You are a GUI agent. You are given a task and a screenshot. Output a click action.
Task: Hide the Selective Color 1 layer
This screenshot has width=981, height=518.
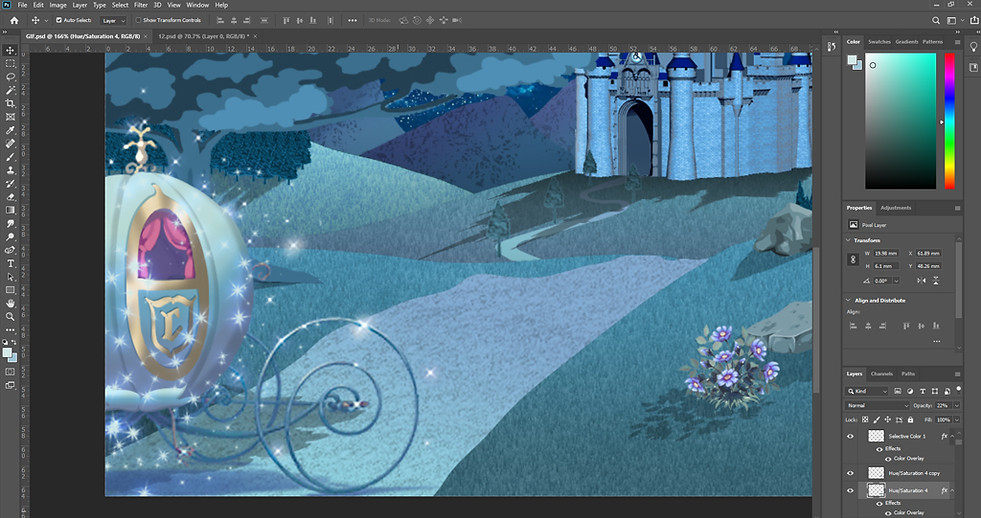pos(850,436)
